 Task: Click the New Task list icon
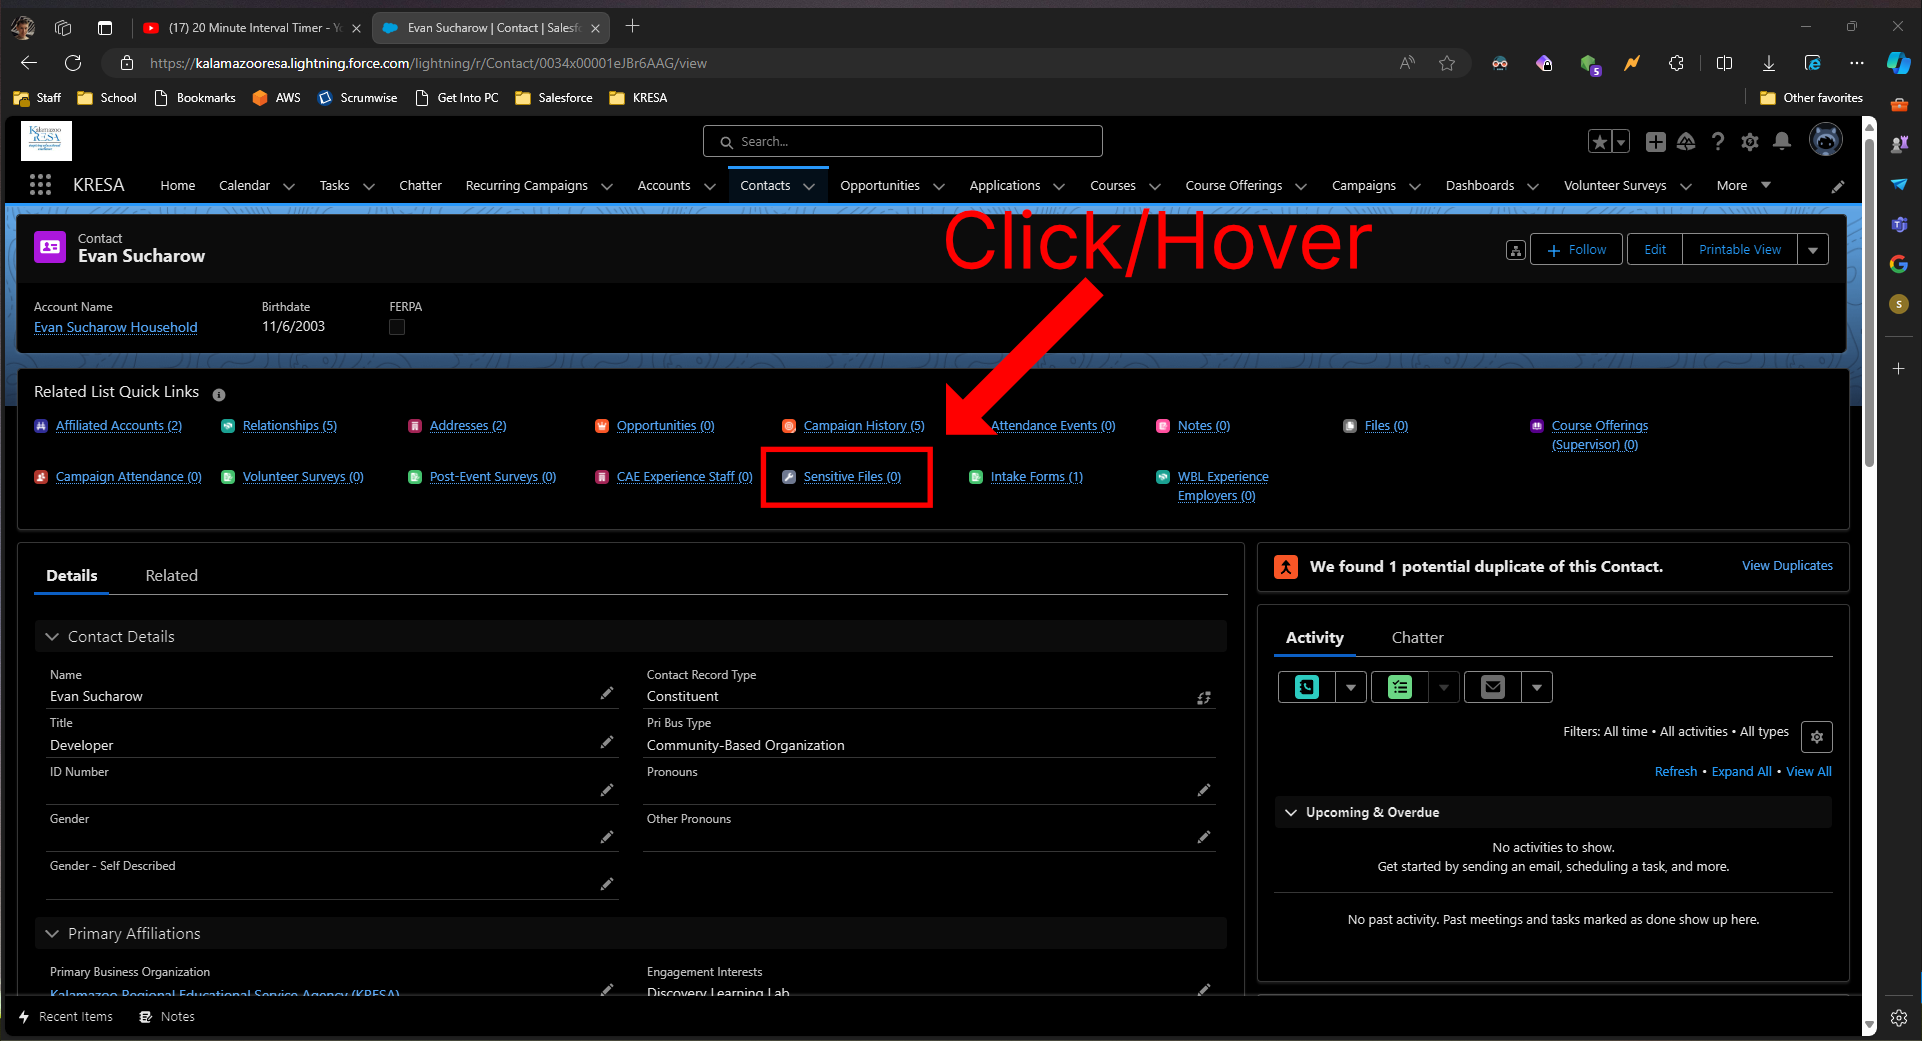[x=1399, y=687]
